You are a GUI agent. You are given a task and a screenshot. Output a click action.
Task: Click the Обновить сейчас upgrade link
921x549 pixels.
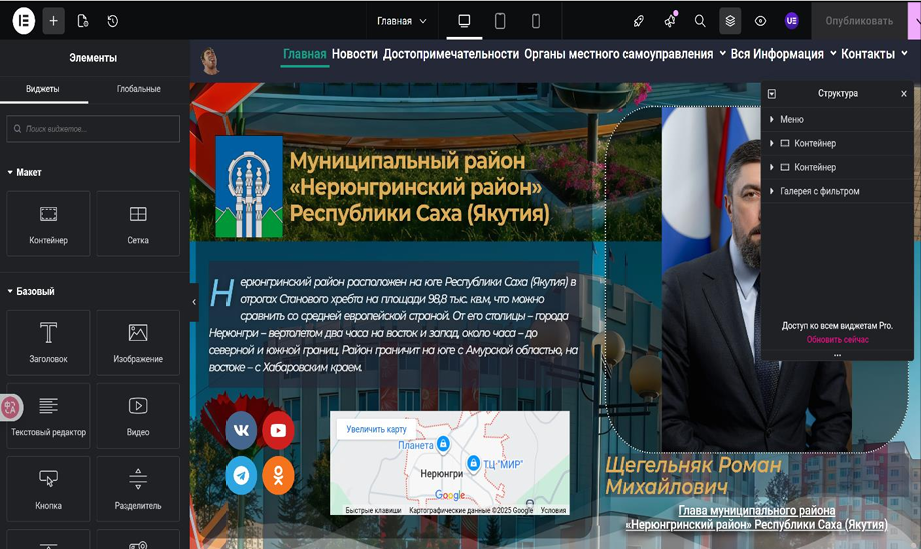pyautogui.click(x=838, y=339)
